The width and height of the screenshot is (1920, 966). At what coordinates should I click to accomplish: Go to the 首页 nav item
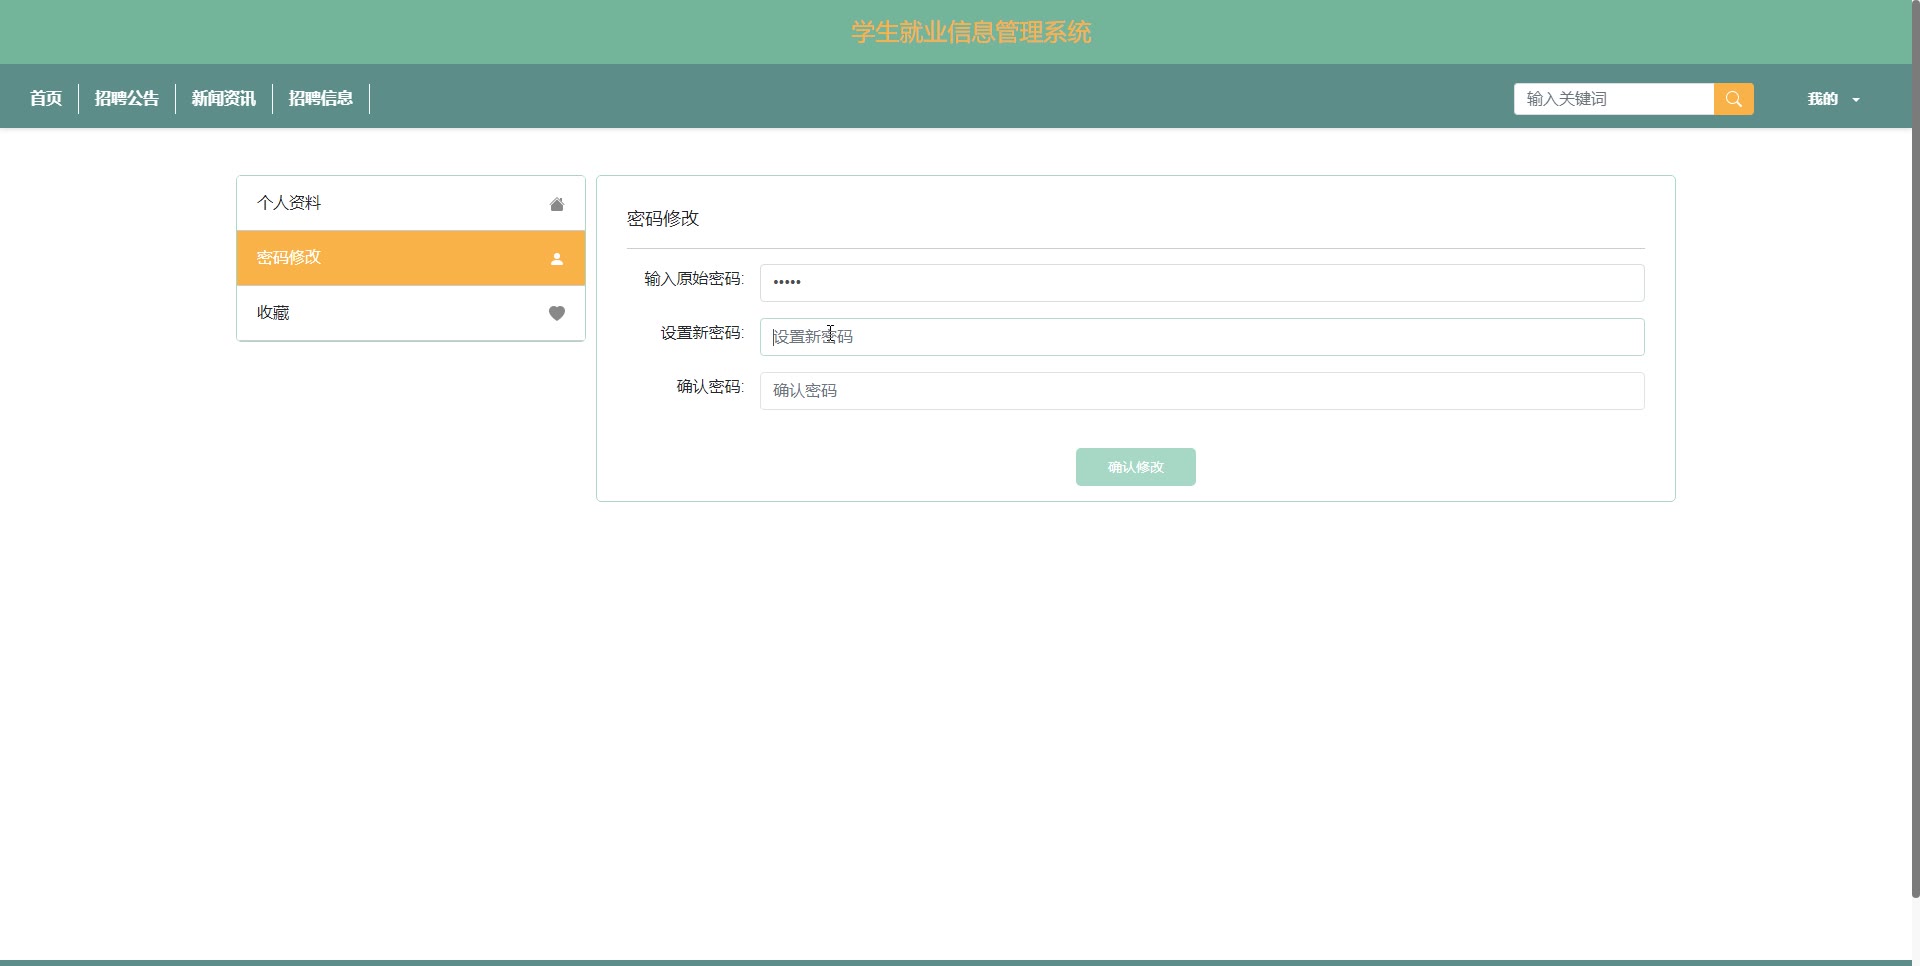click(x=46, y=98)
